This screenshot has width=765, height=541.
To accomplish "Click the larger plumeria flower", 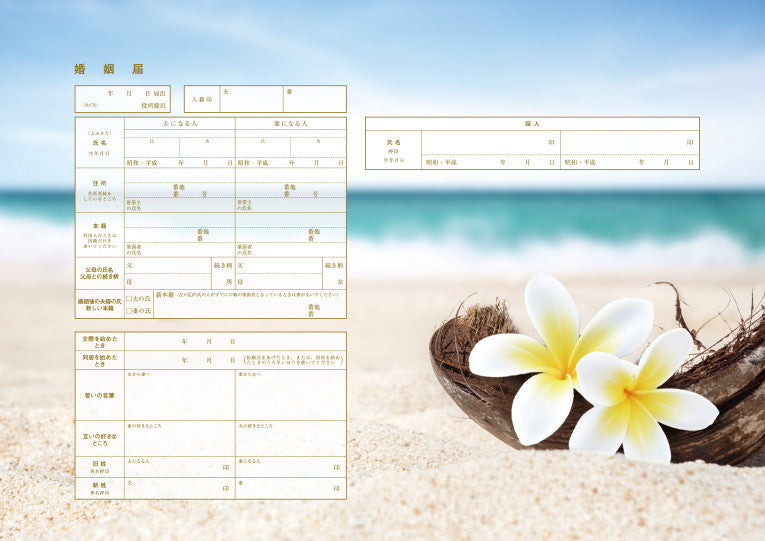I will pos(560,355).
